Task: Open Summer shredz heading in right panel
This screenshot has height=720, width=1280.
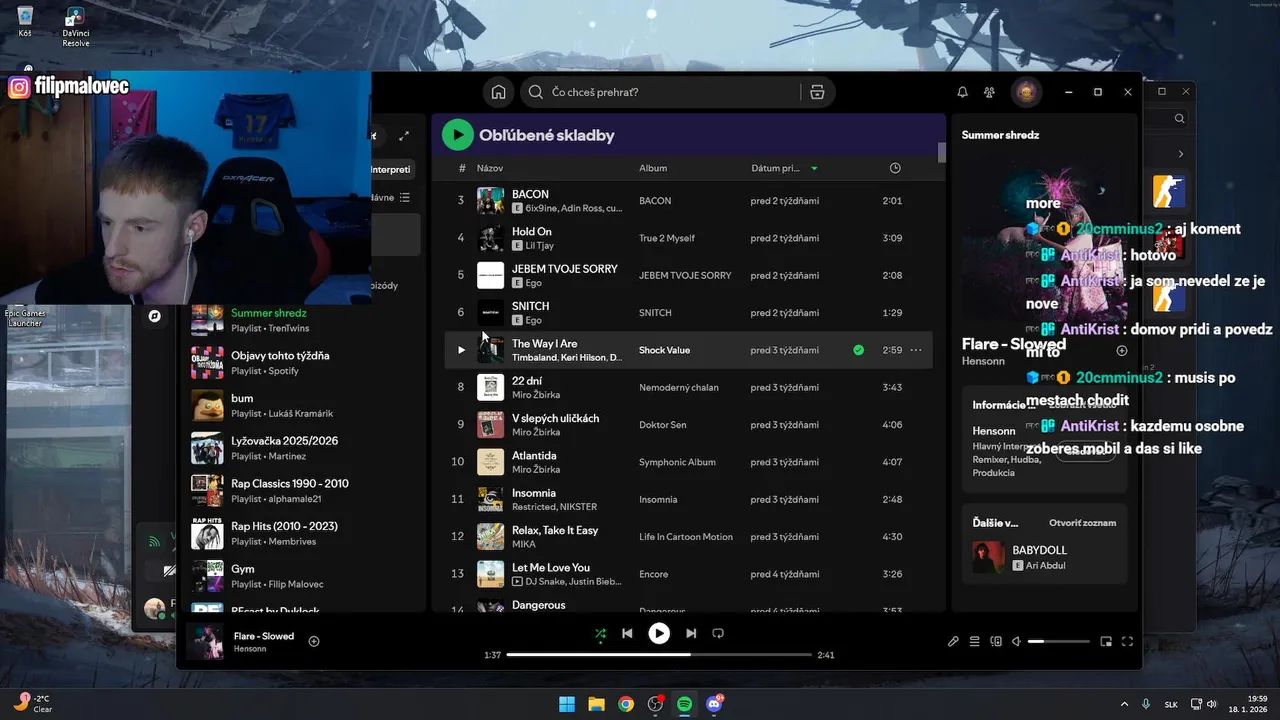Action: tap(1000, 135)
